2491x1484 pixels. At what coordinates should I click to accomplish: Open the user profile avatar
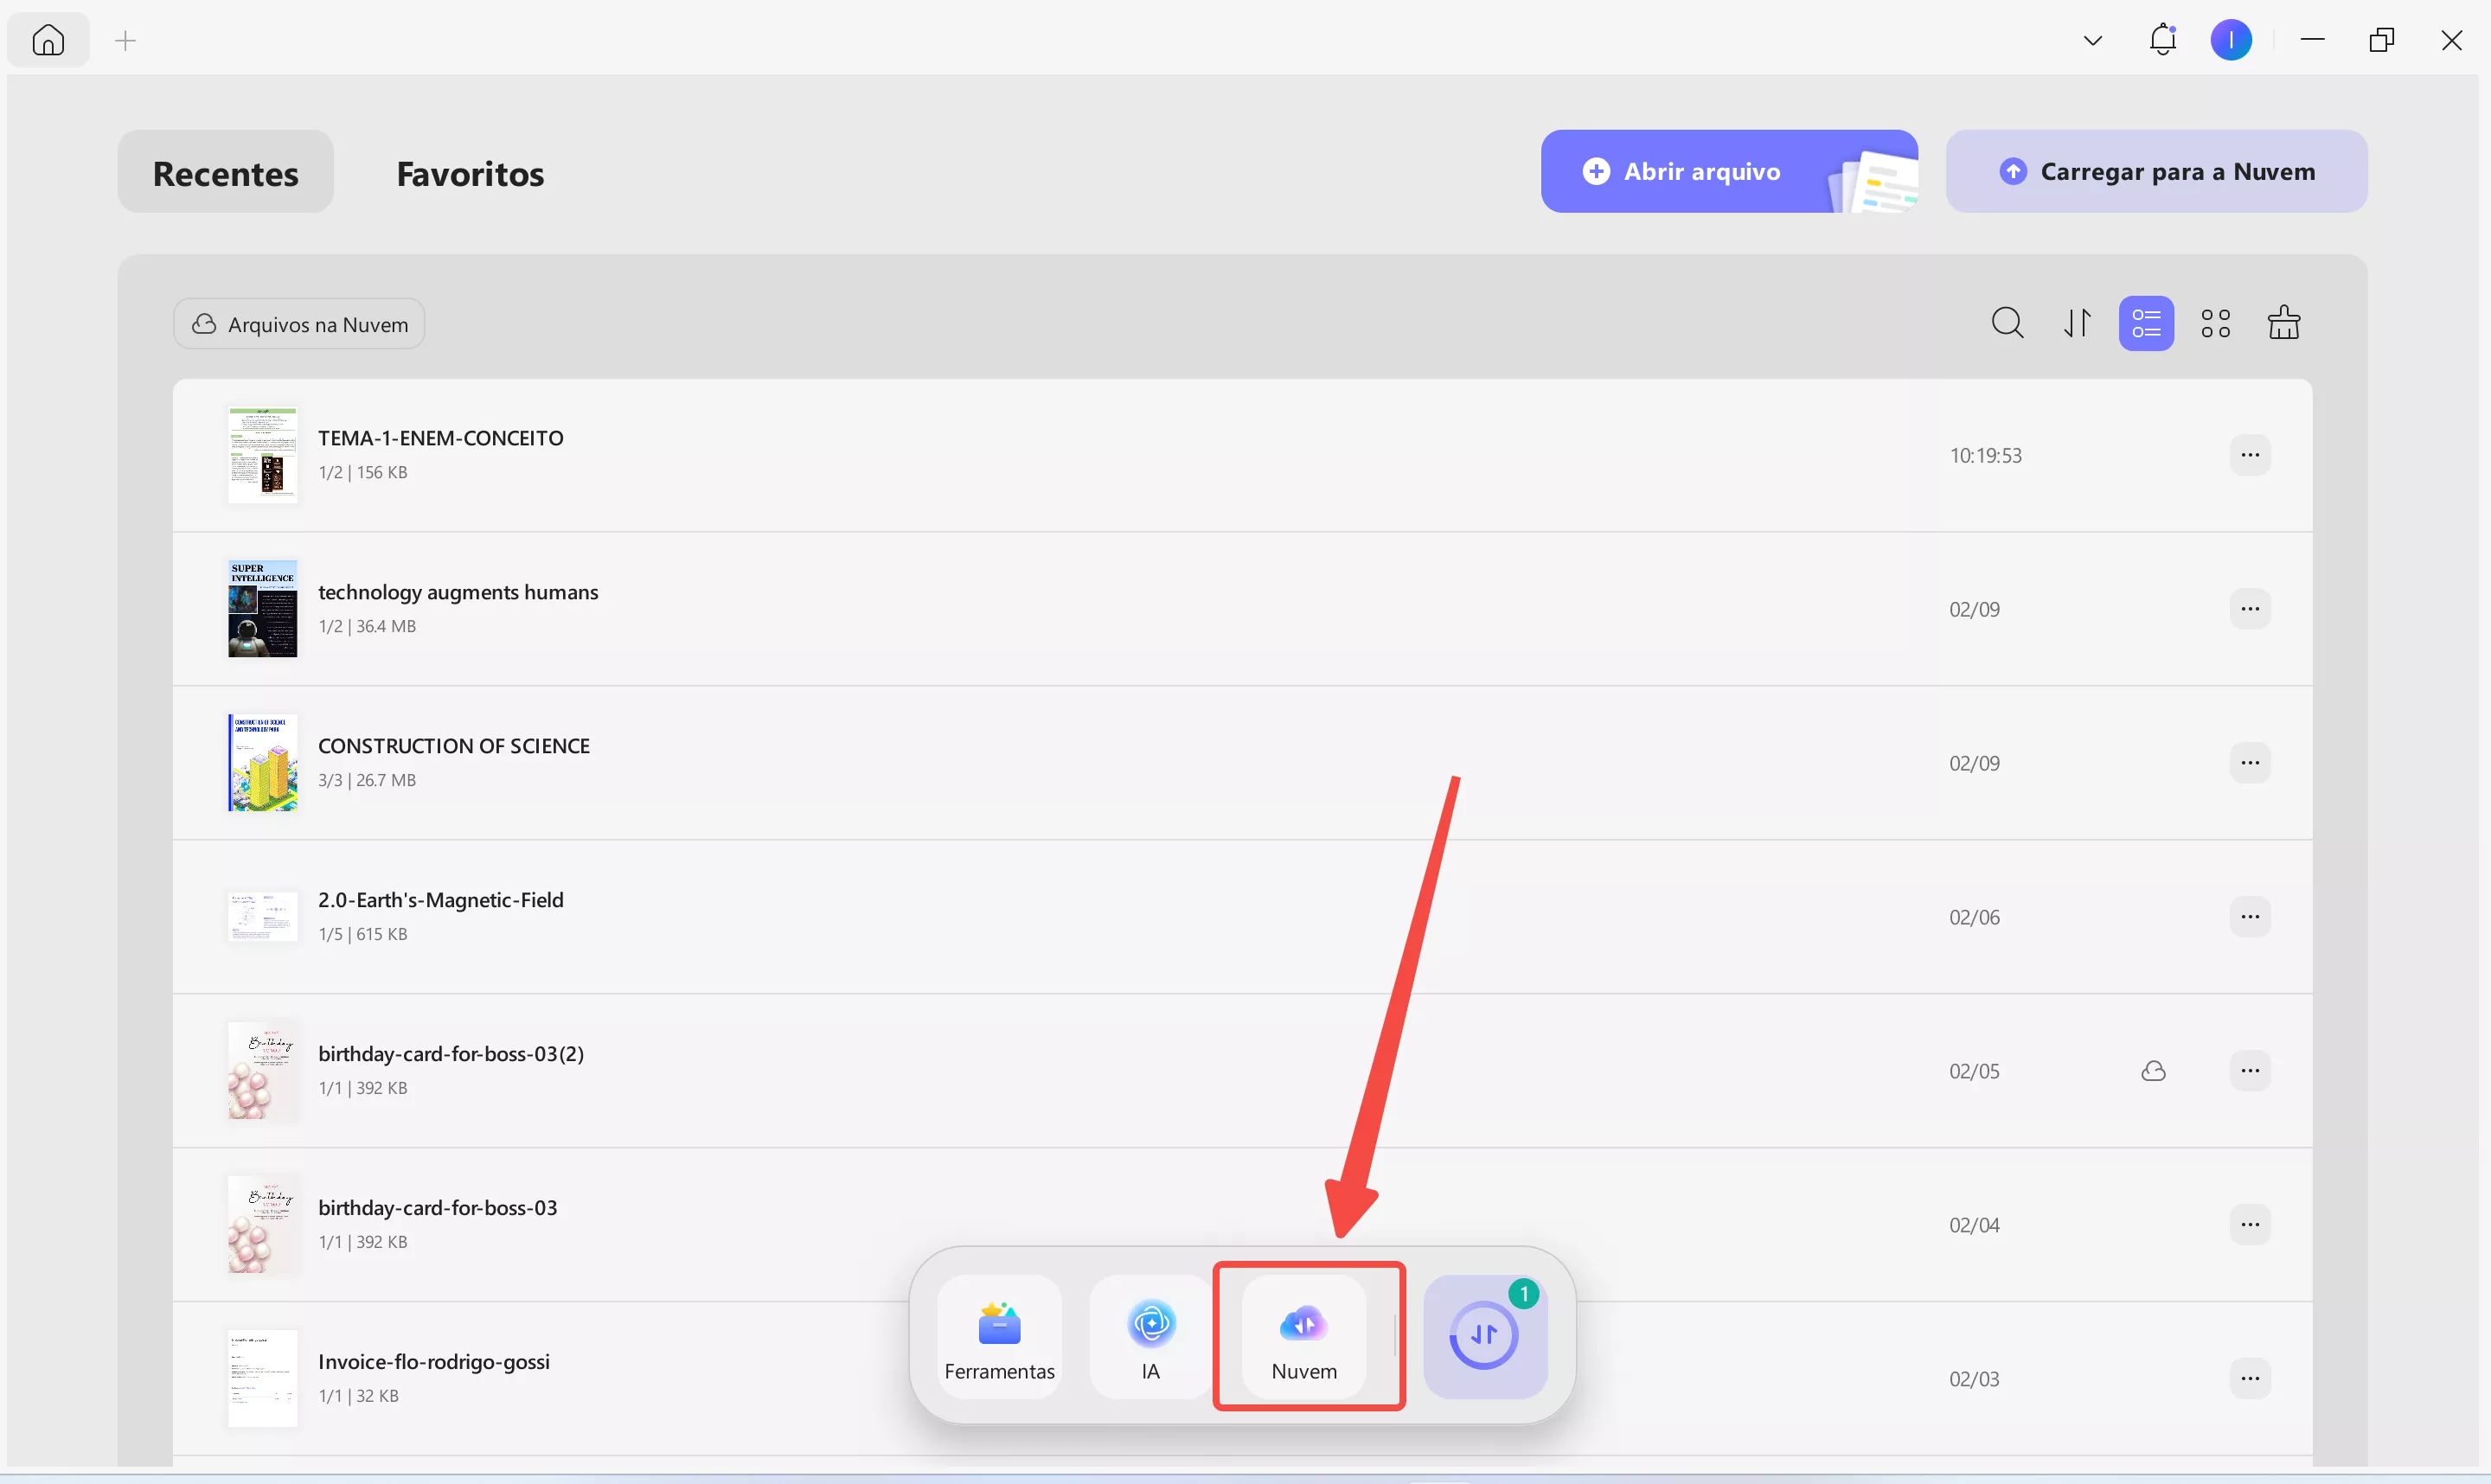(2230, 40)
